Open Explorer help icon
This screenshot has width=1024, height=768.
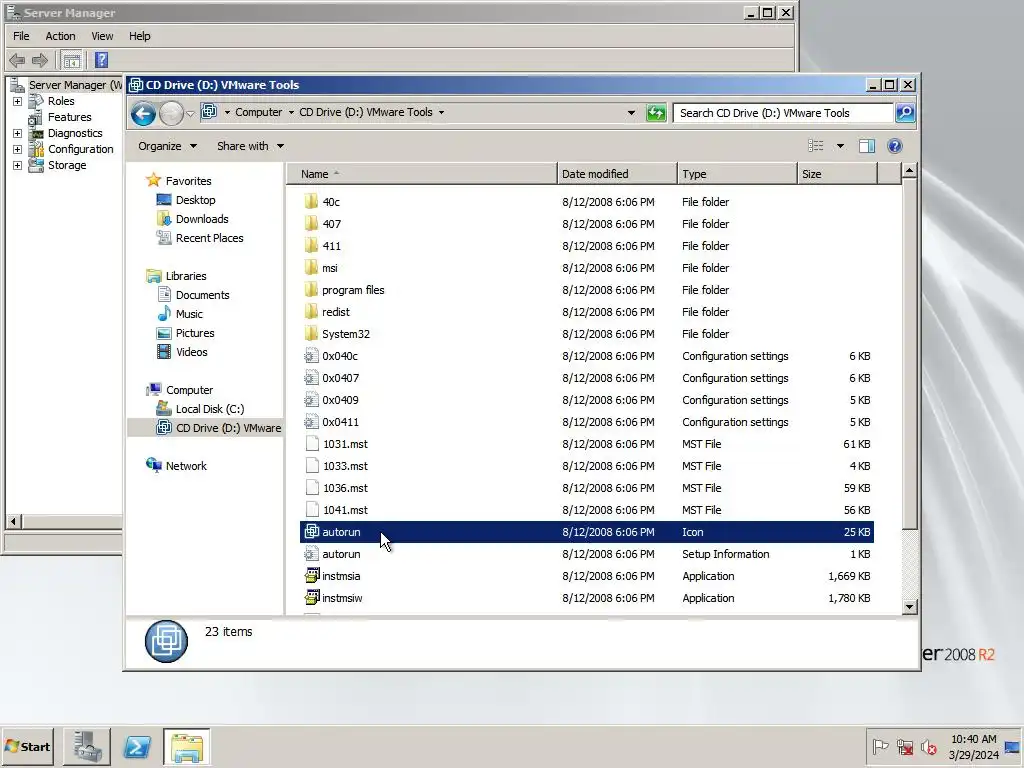pyautogui.click(x=895, y=146)
